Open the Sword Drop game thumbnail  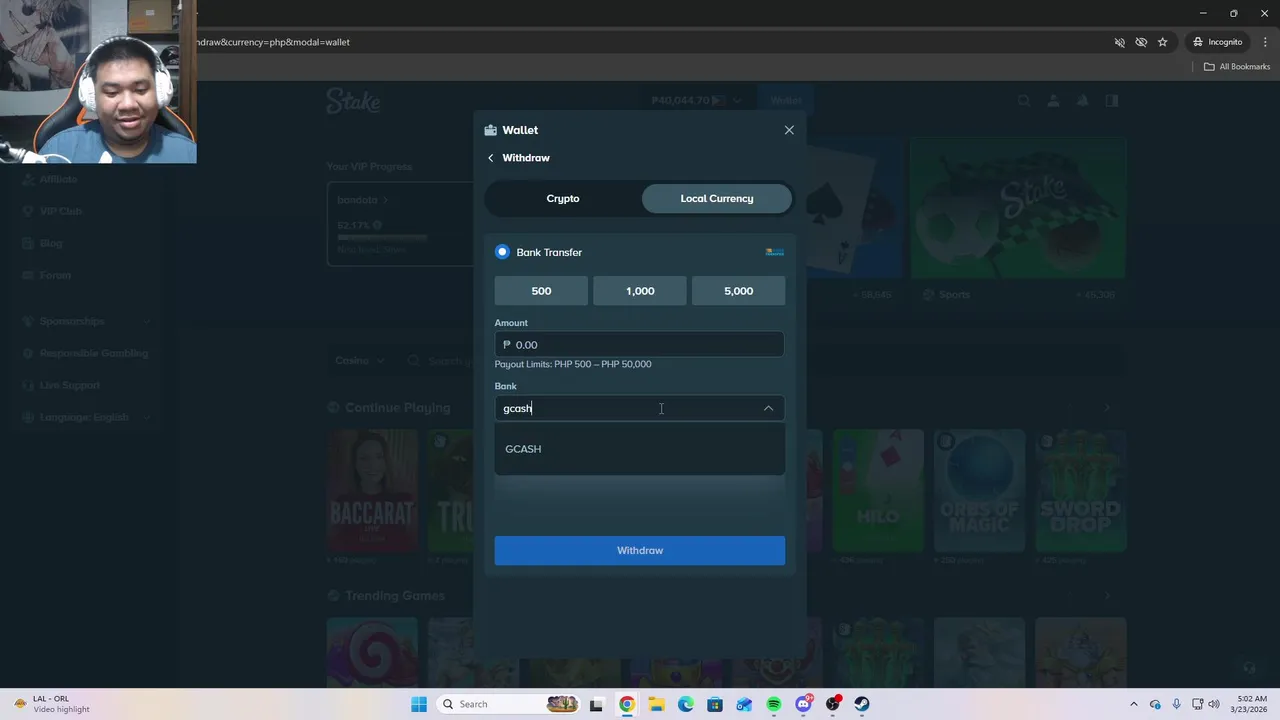pos(1080,491)
